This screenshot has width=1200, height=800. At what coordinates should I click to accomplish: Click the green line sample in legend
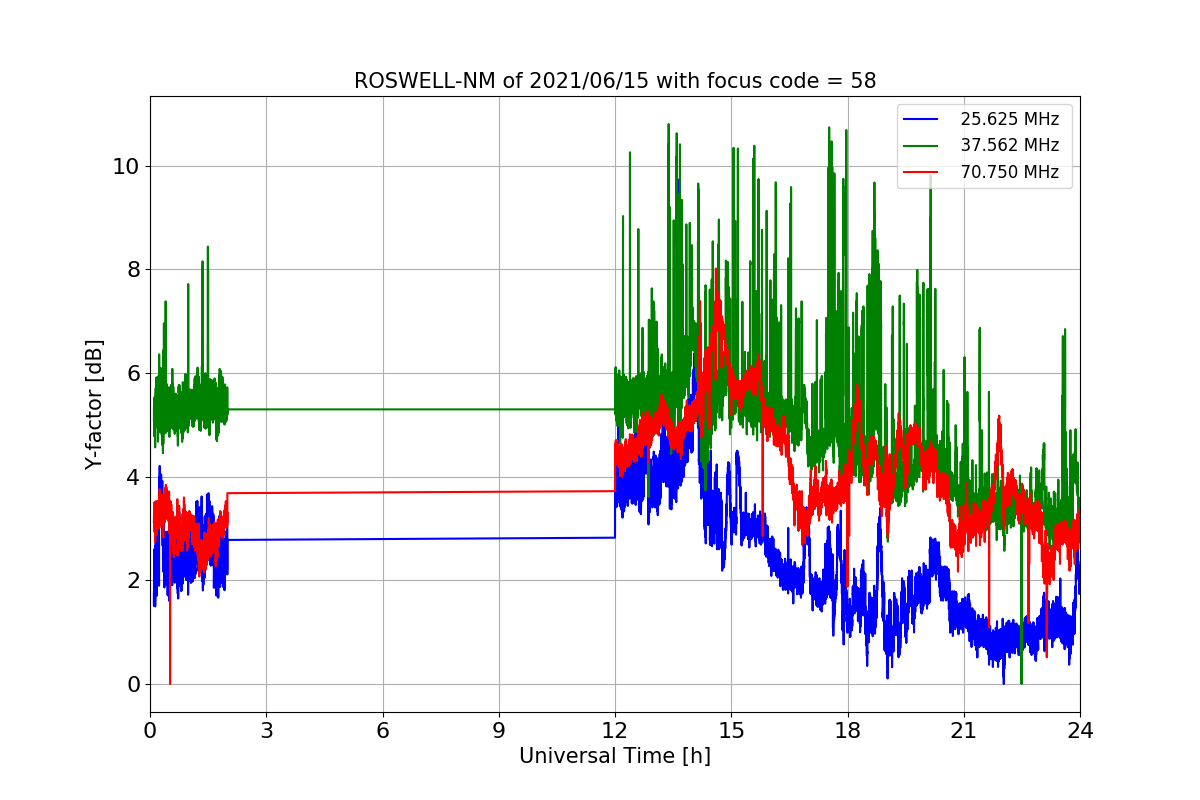click(921, 146)
